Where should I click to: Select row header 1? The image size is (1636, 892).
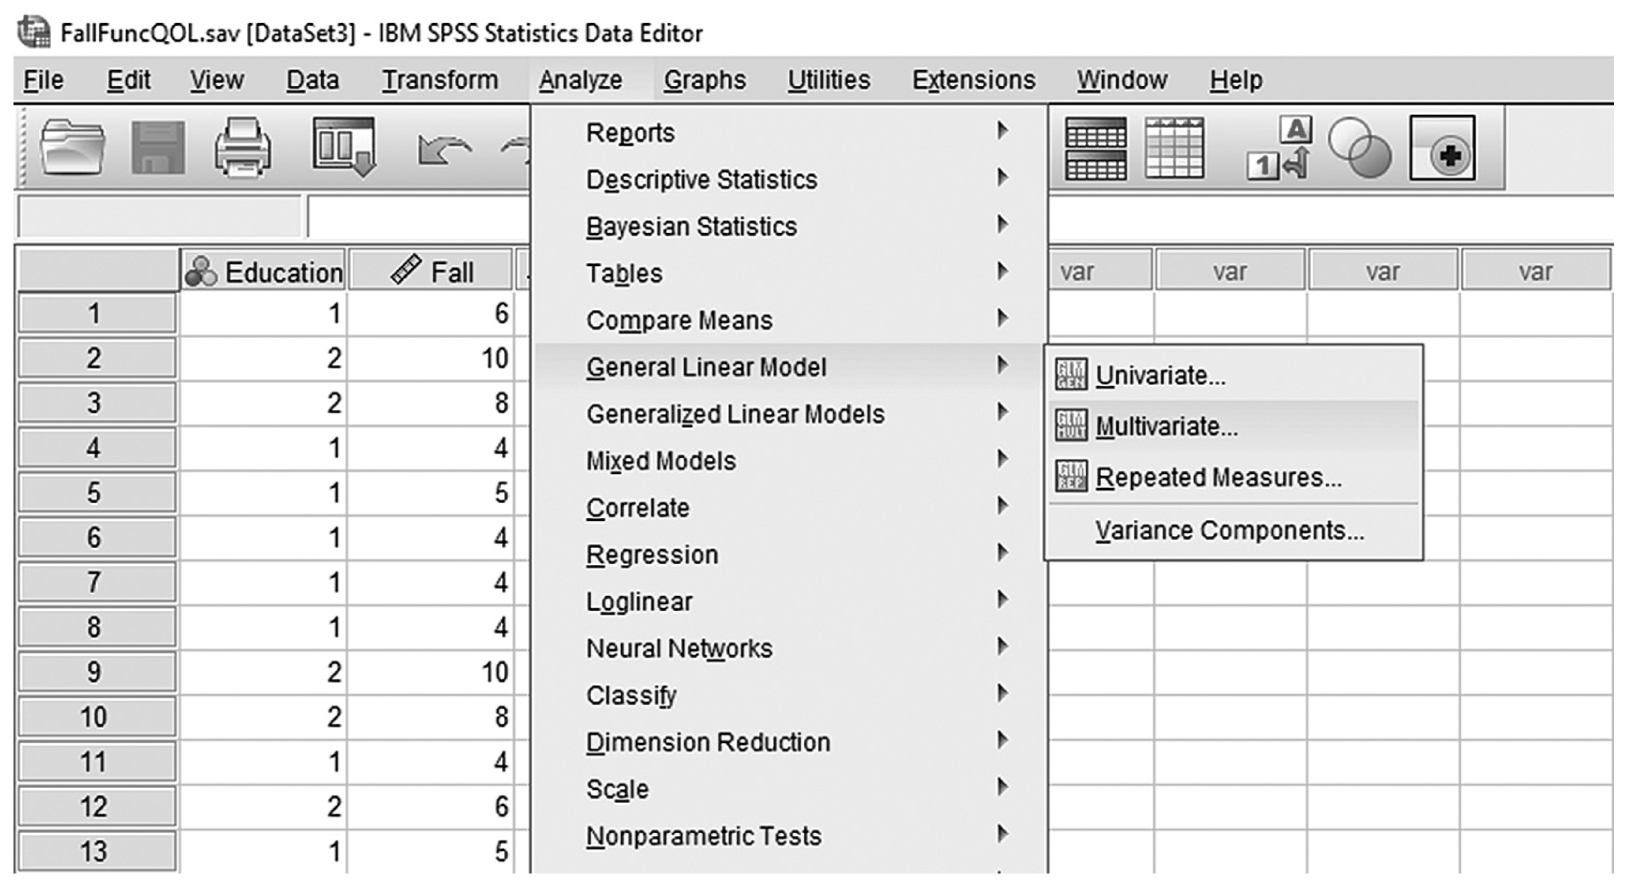(96, 314)
